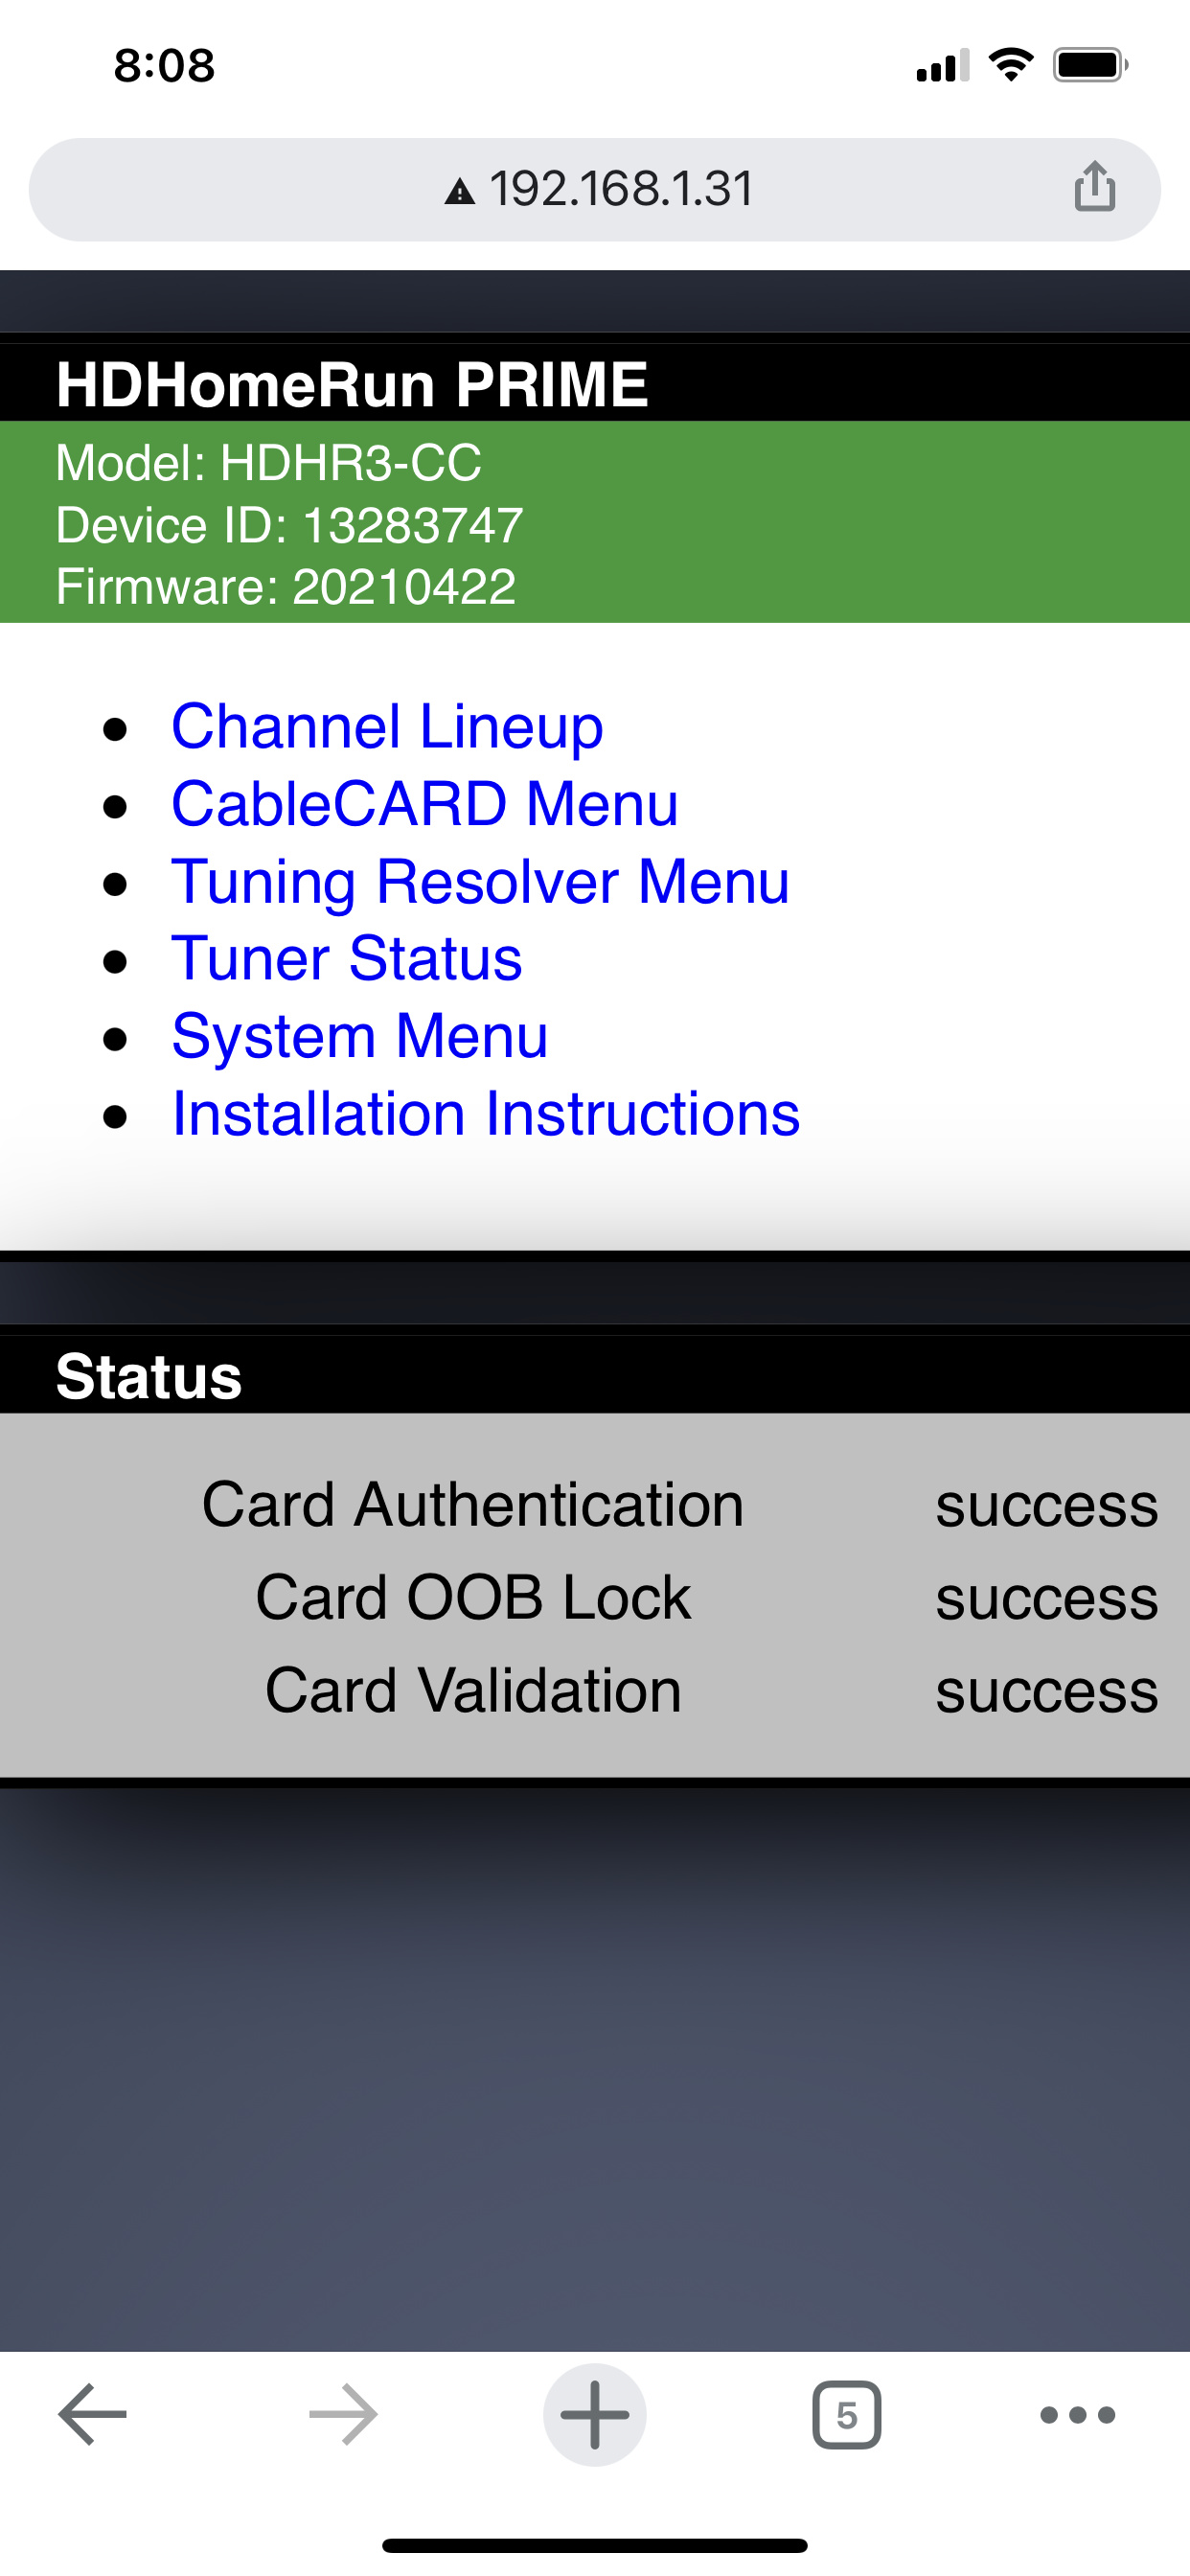Tap the share icon in address bar
The image size is (1190, 2576).
click(x=1094, y=187)
